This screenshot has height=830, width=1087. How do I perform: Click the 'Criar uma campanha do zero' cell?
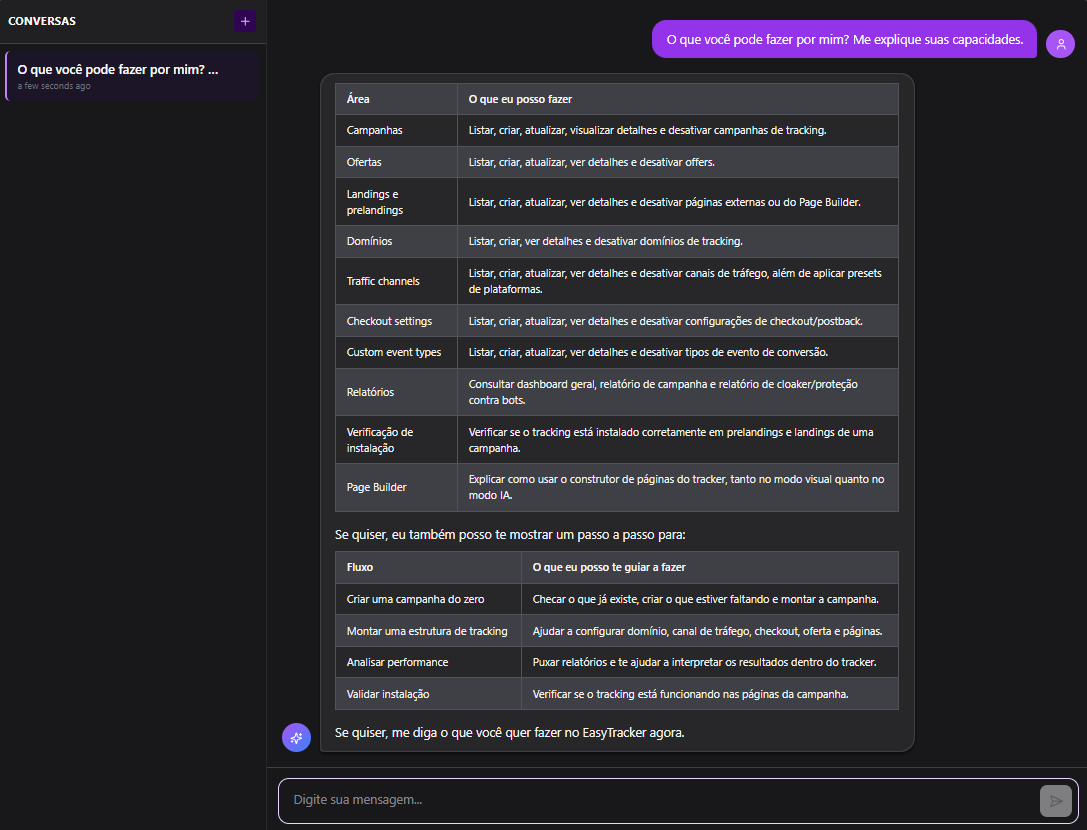[428, 599]
